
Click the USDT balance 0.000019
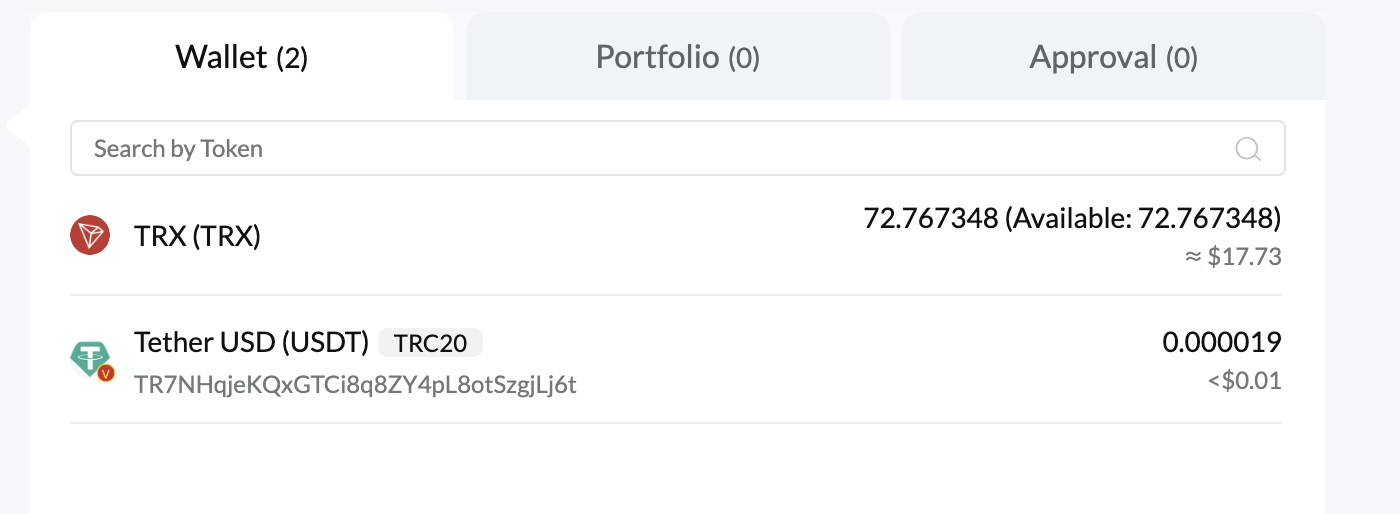pos(1221,343)
